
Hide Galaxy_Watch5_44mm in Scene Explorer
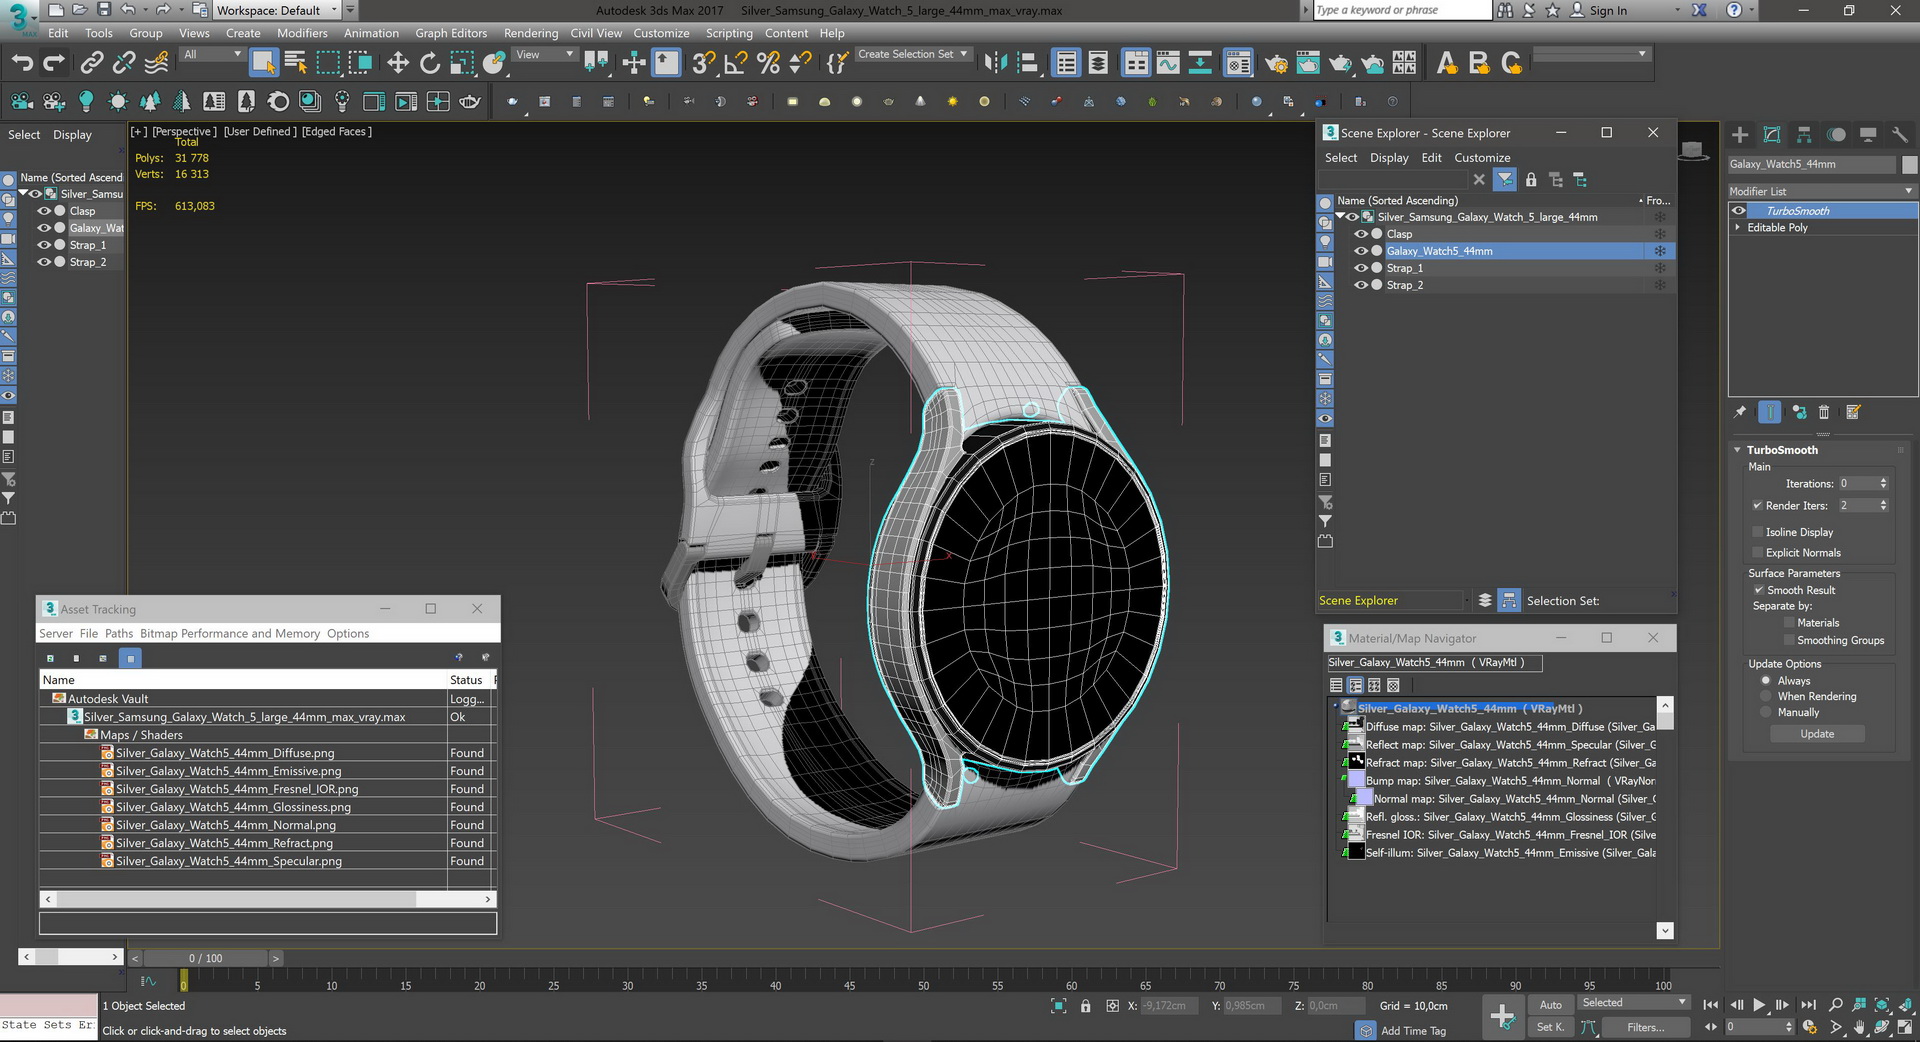(x=1361, y=251)
